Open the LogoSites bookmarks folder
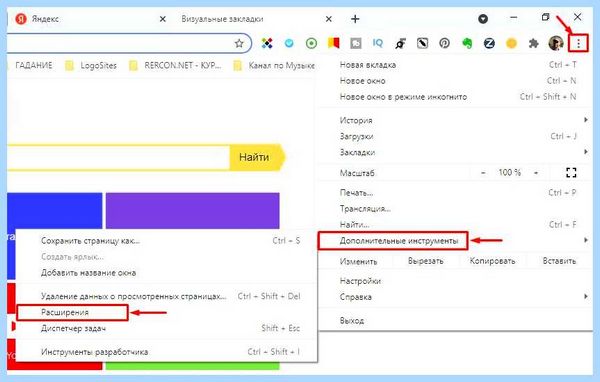The width and height of the screenshot is (600, 382). point(91,65)
